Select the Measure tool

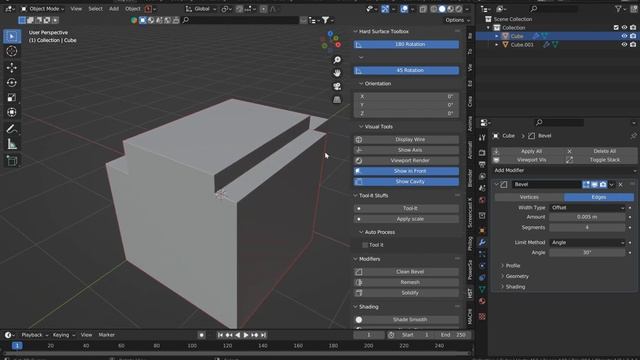[x=12, y=144]
